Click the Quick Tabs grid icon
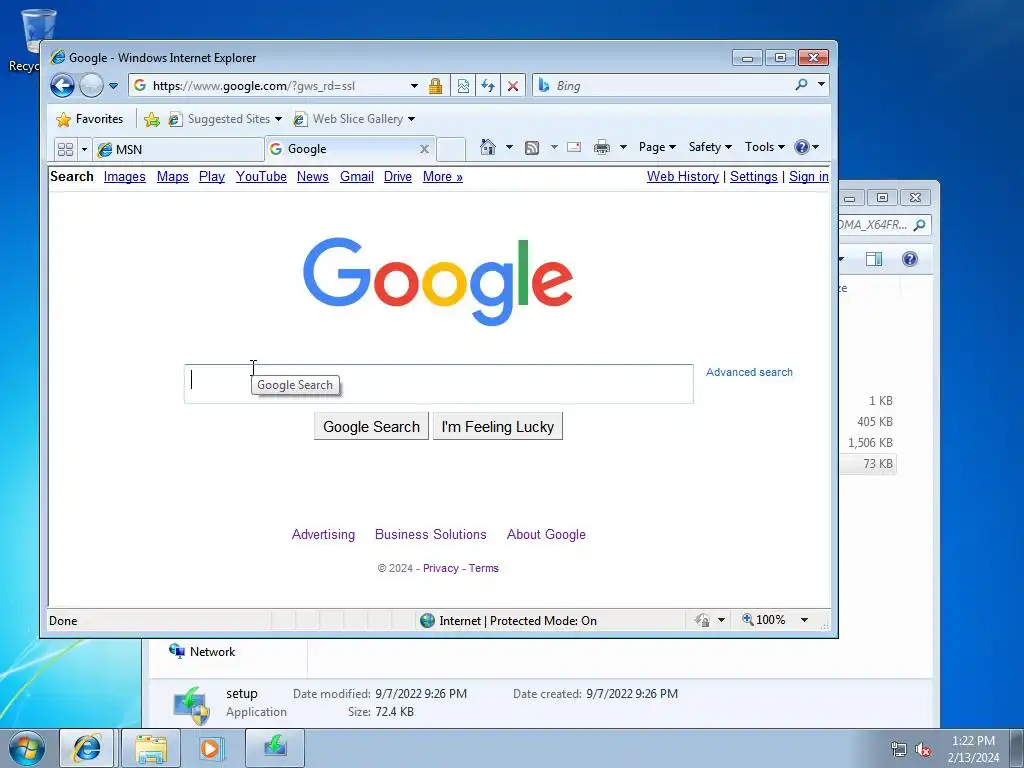 65,150
